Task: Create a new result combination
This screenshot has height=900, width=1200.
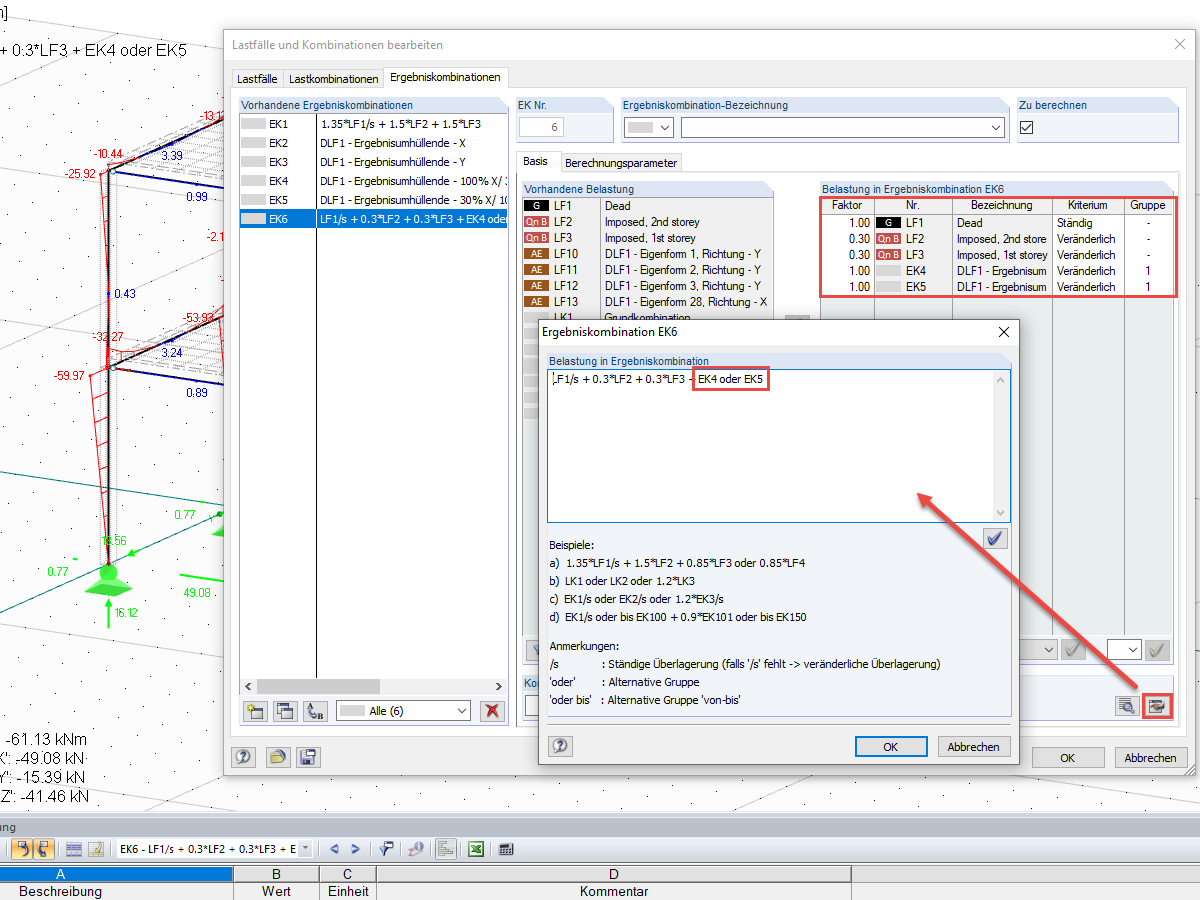Action: coord(255,711)
